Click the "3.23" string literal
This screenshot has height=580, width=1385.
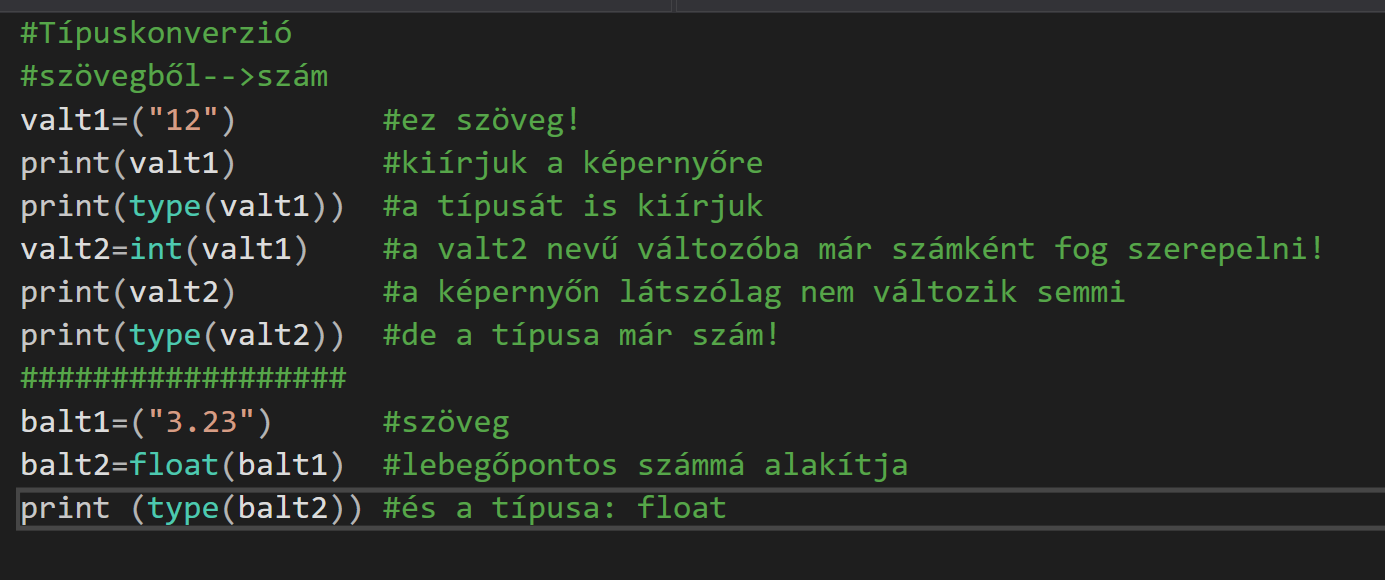click(201, 421)
